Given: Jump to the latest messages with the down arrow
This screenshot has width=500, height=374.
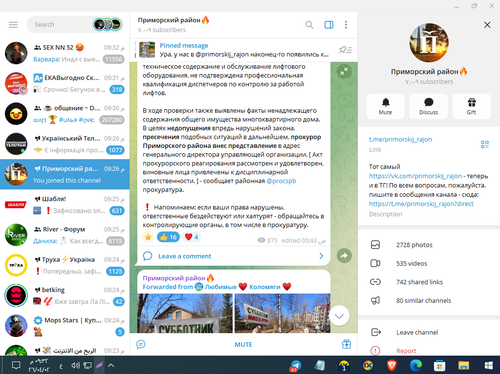Looking at the screenshot, I should coord(339,316).
